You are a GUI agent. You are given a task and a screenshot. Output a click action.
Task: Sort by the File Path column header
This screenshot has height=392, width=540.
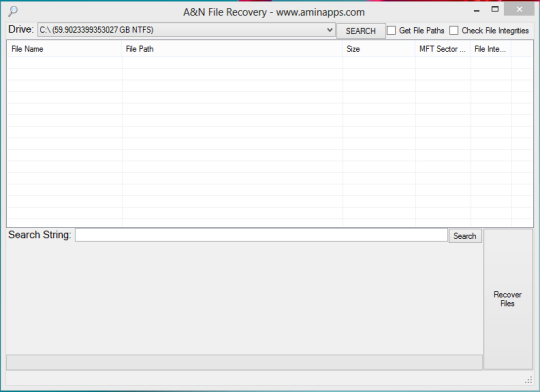232,49
